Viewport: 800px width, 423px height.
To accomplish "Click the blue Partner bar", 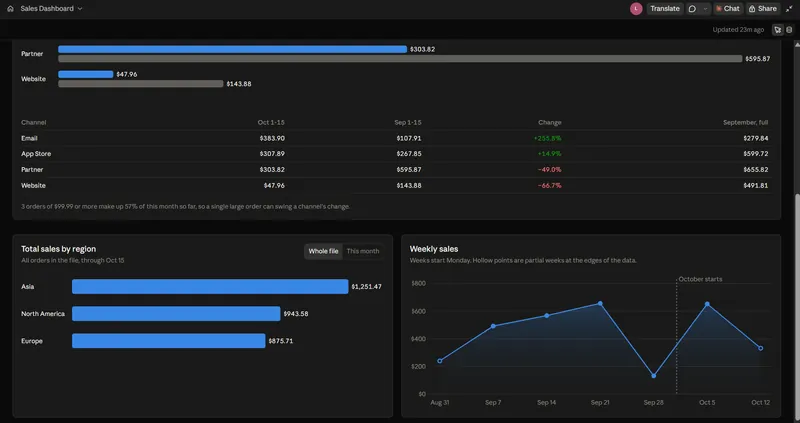I will [x=233, y=49].
